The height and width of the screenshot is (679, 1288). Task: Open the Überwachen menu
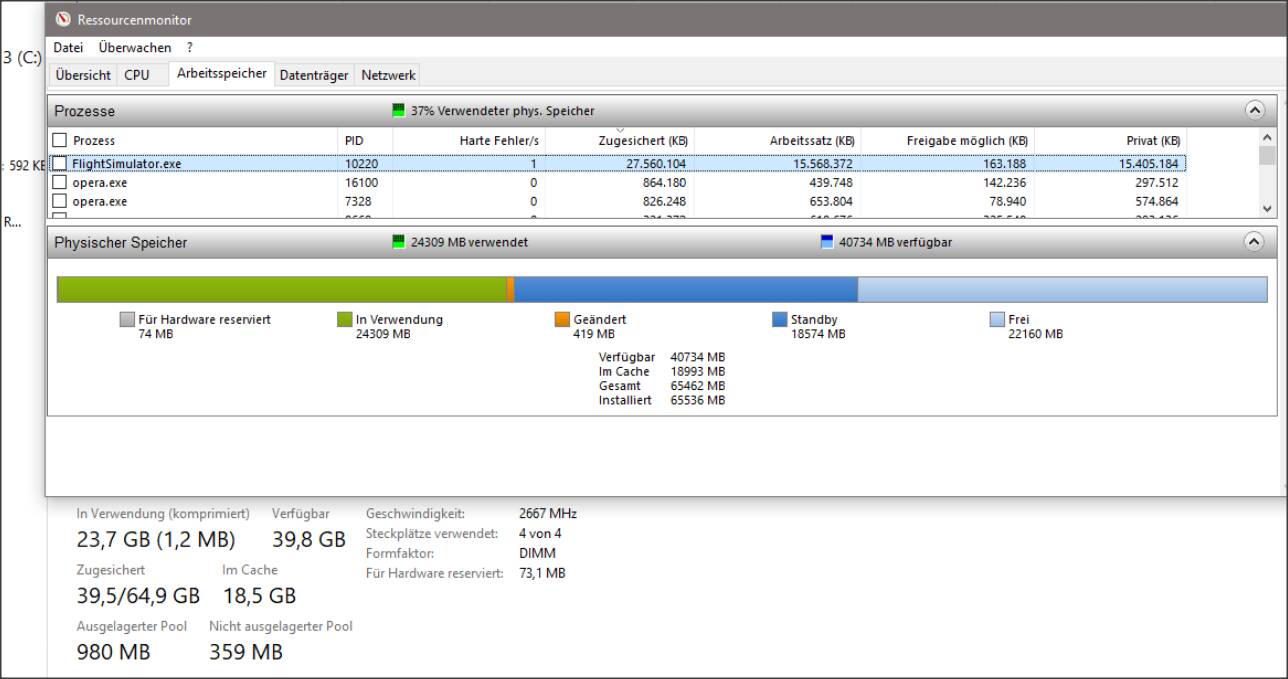(x=135, y=47)
